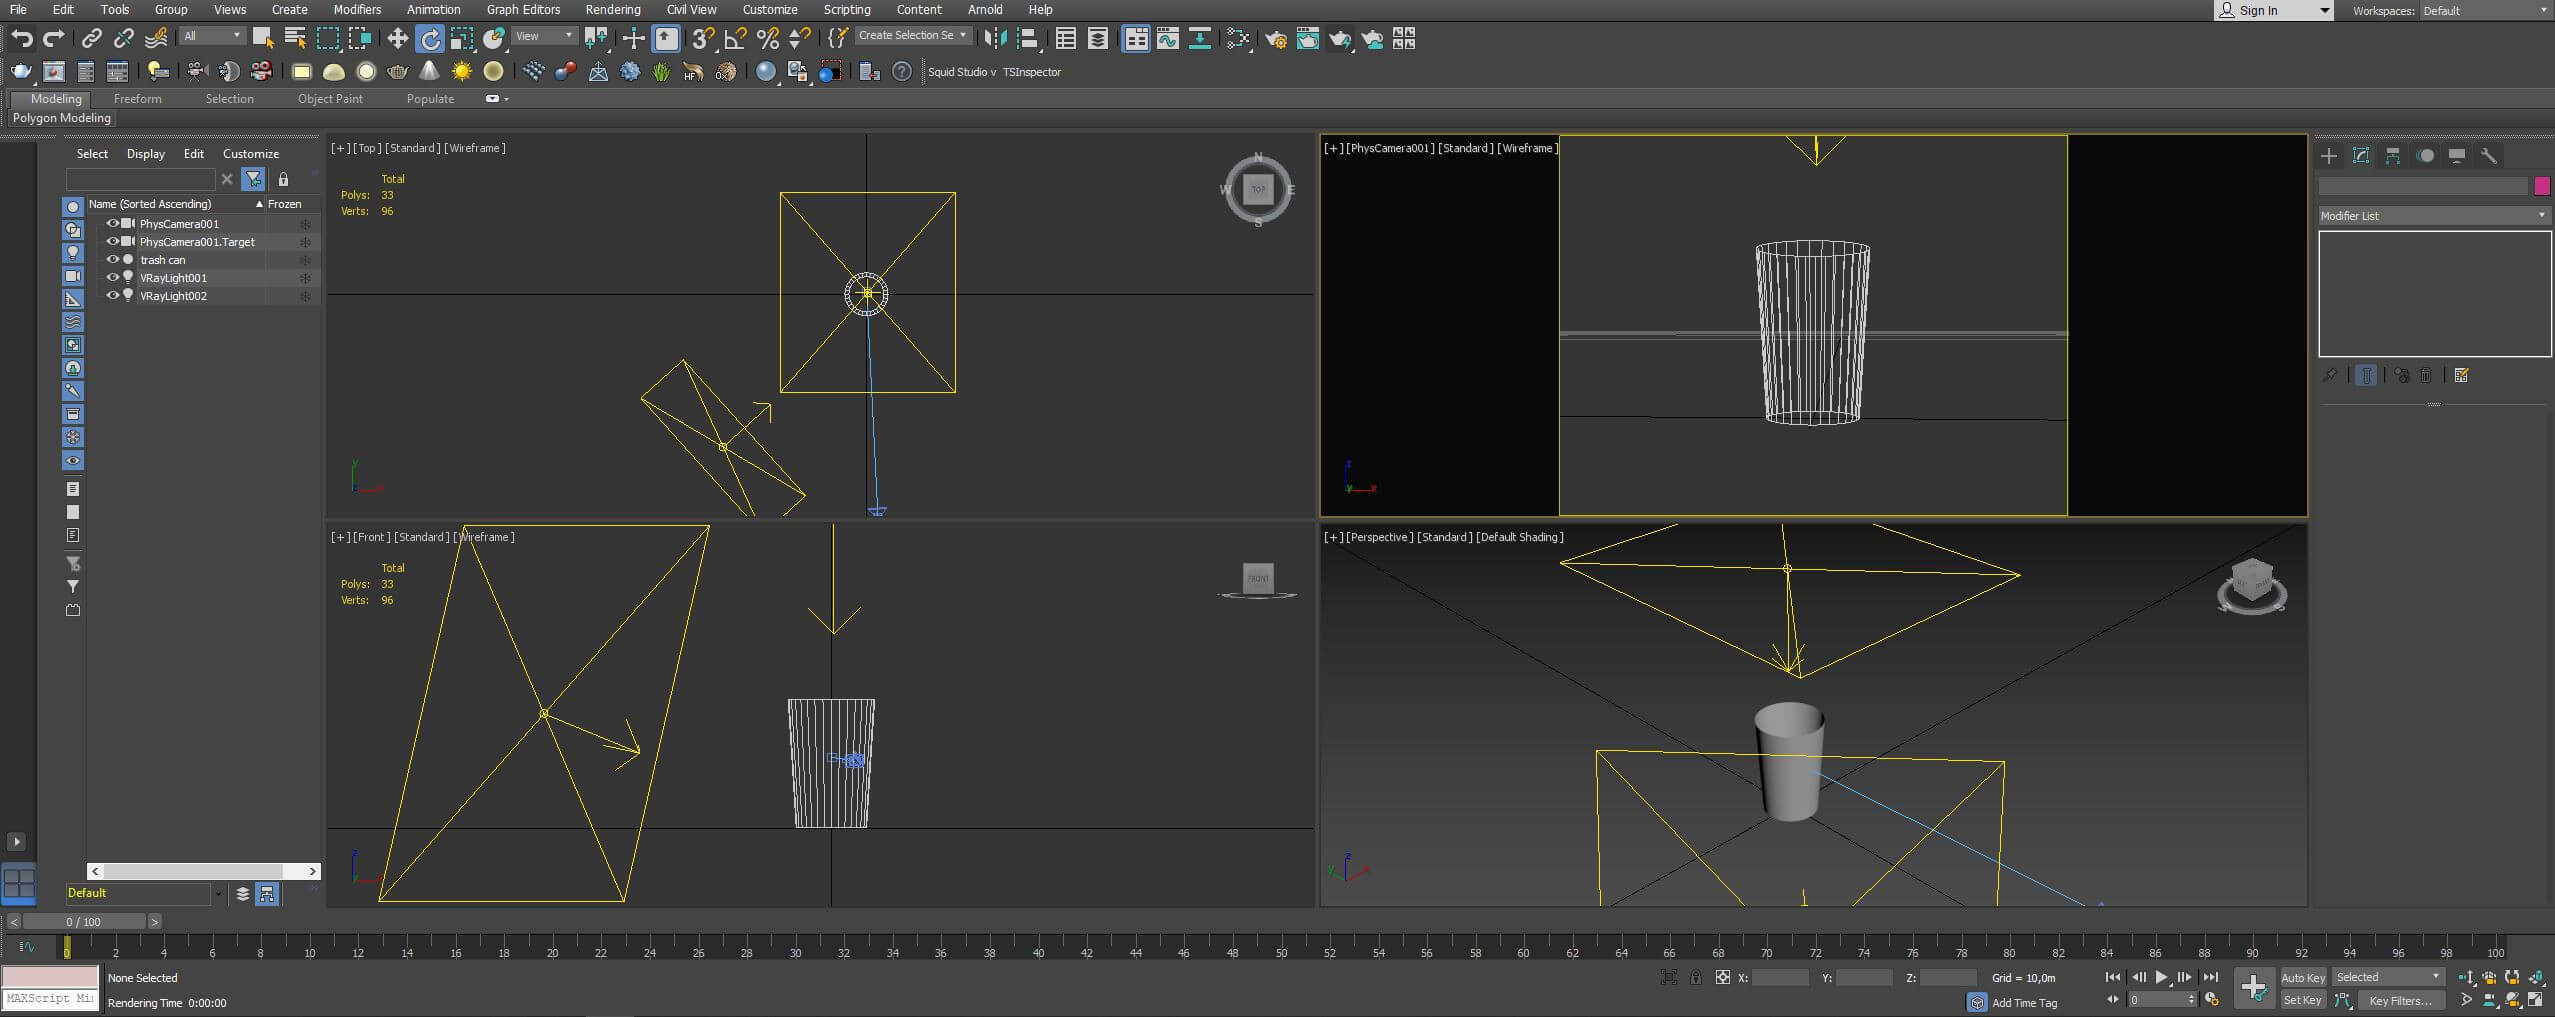Image resolution: width=2555 pixels, height=1017 pixels.
Task: Toggle the Display Lights filter in Scene Explorer
Action: click(x=73, y=253)
